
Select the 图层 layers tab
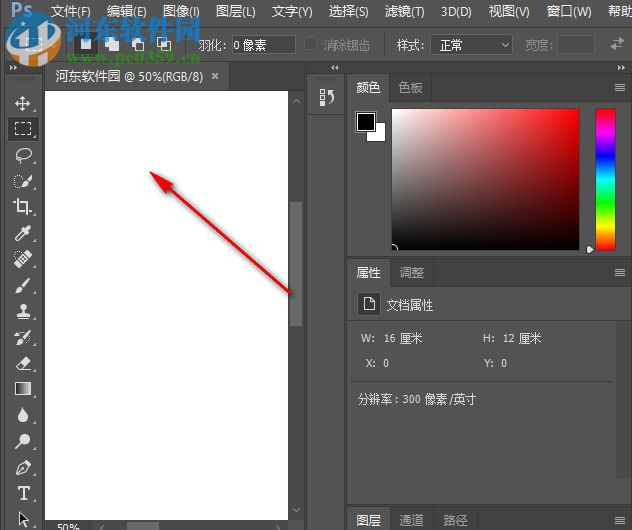click(x=368, y=520)
